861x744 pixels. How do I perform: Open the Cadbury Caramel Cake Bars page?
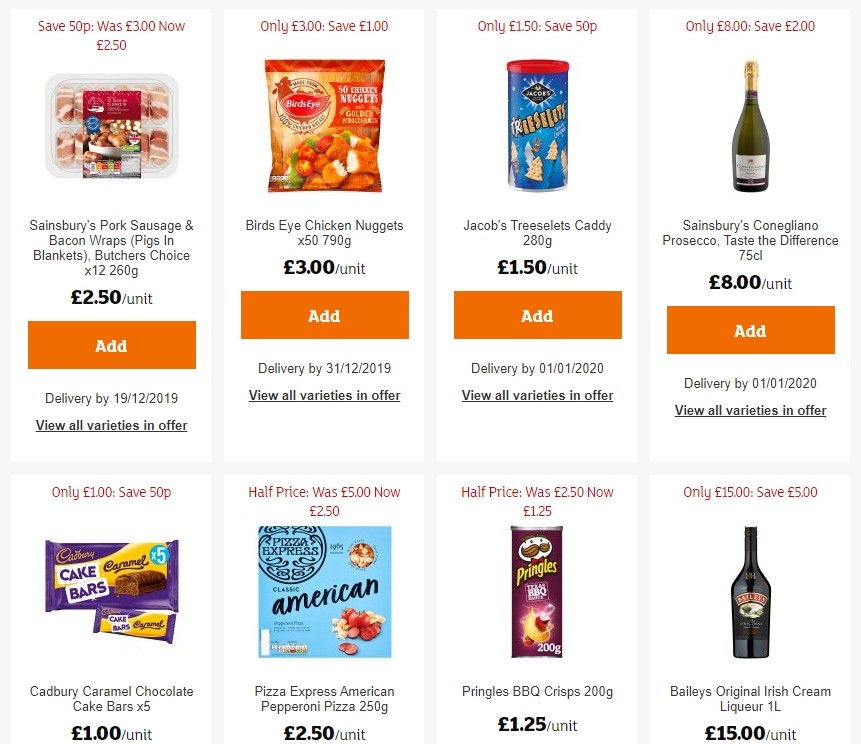111,698
